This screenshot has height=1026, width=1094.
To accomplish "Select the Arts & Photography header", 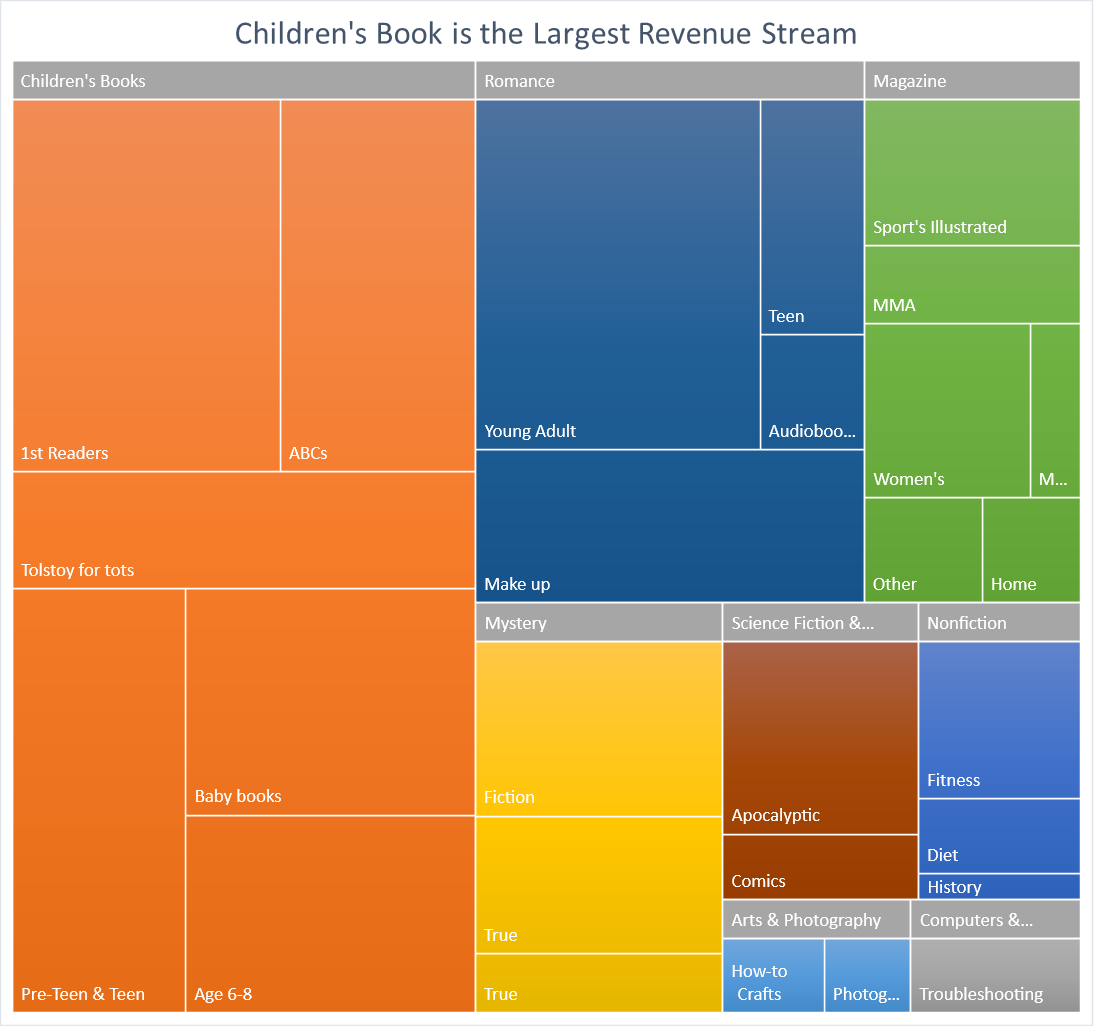I will 815,920.
